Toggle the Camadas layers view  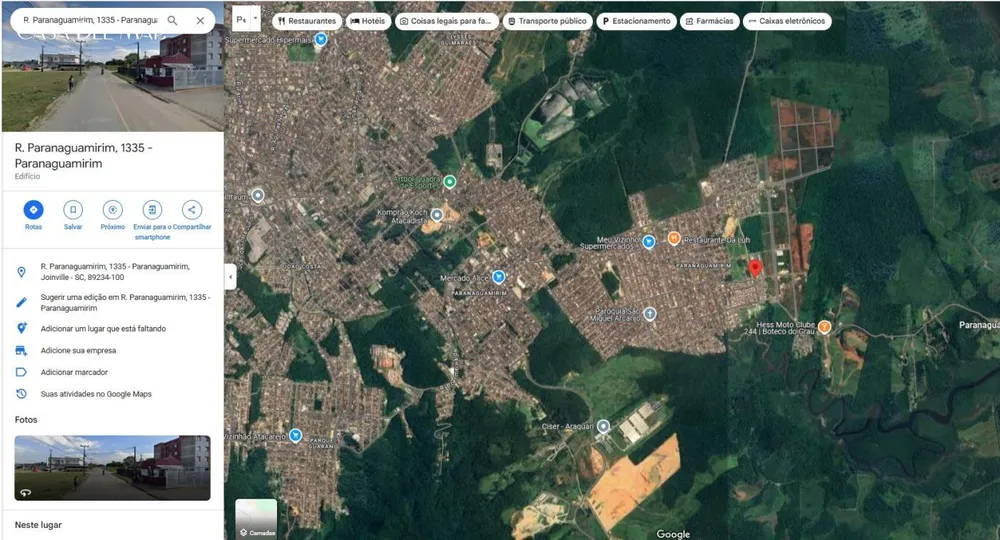256,518
